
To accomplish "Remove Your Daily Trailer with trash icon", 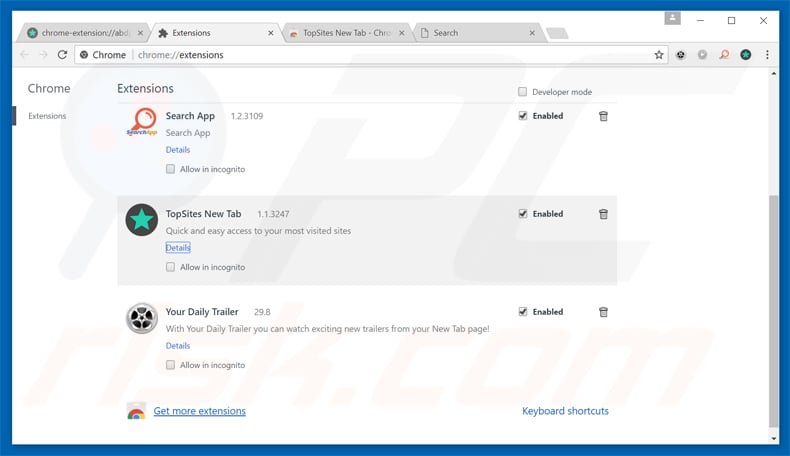I will pos(603,312).
